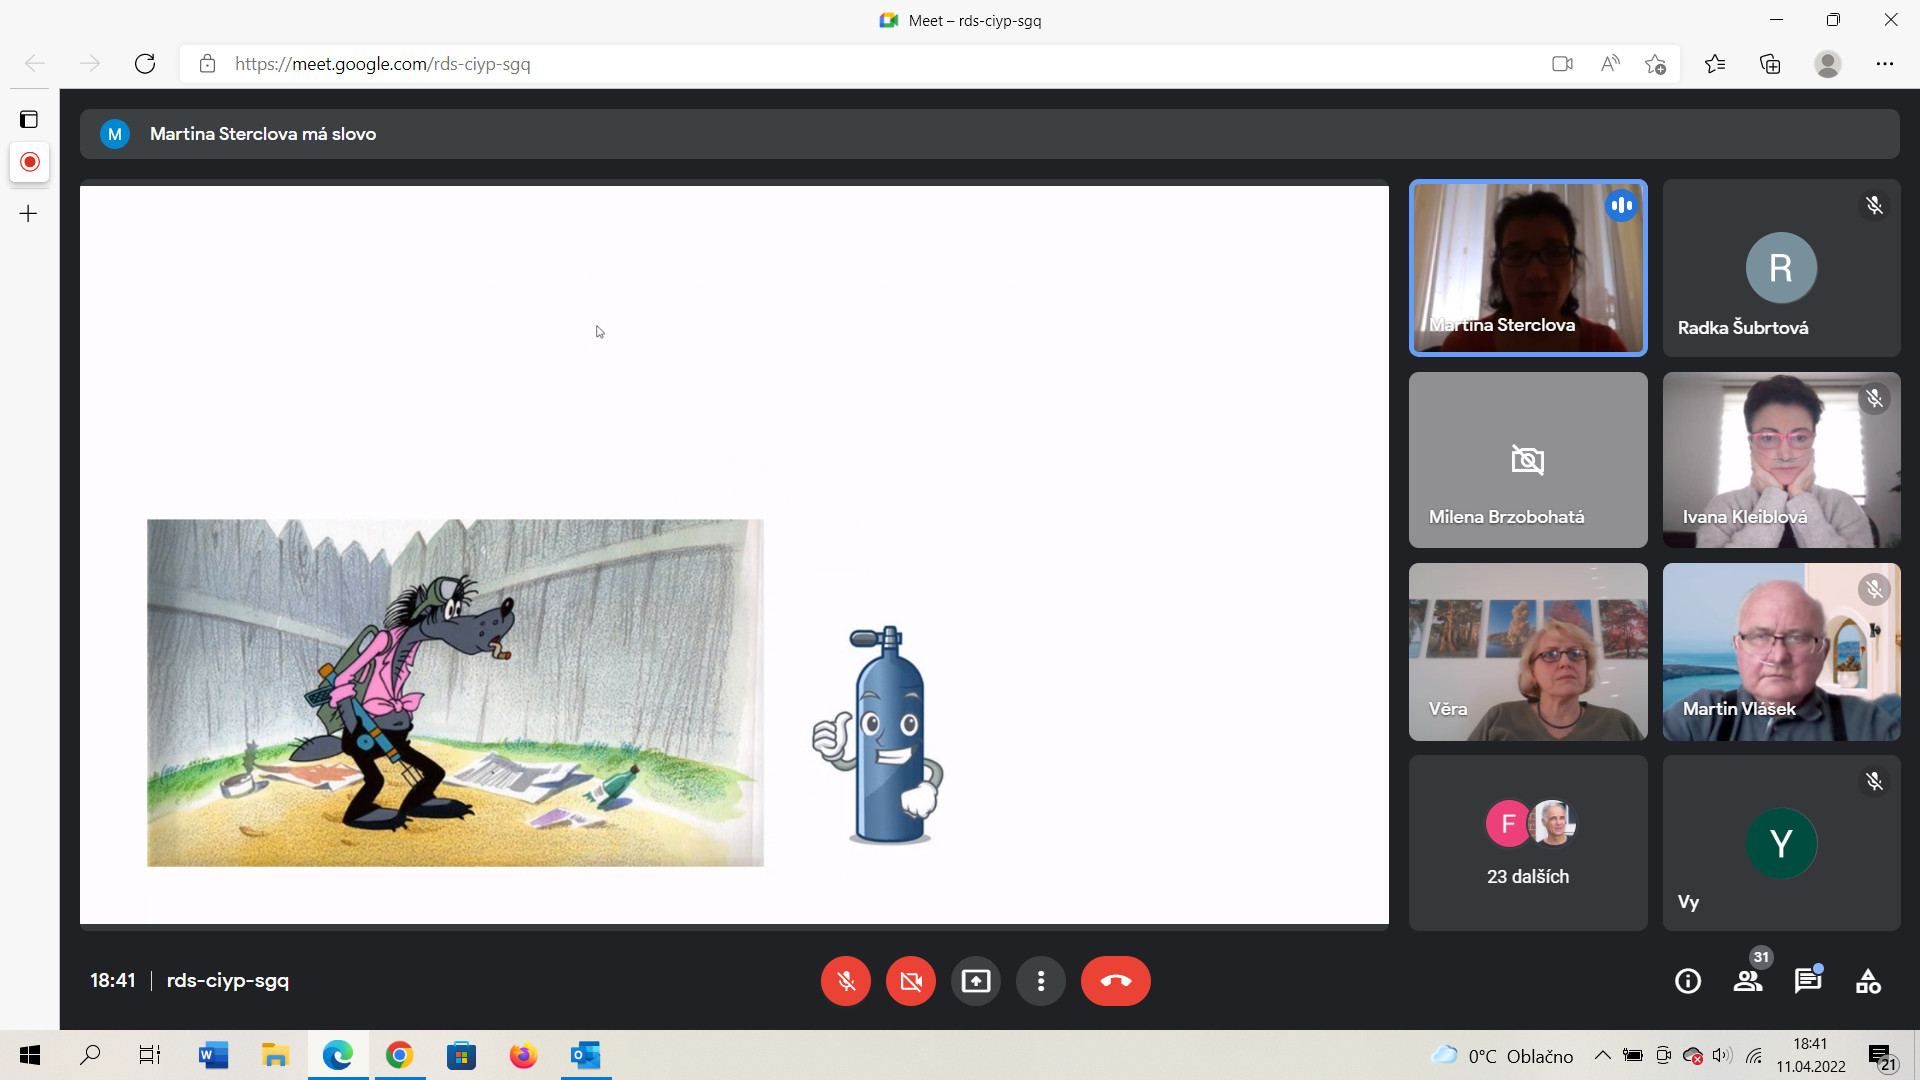Open the taskbar clock showing 18:41
Screen dimensions: 1920x1080
point(1811,1055)
